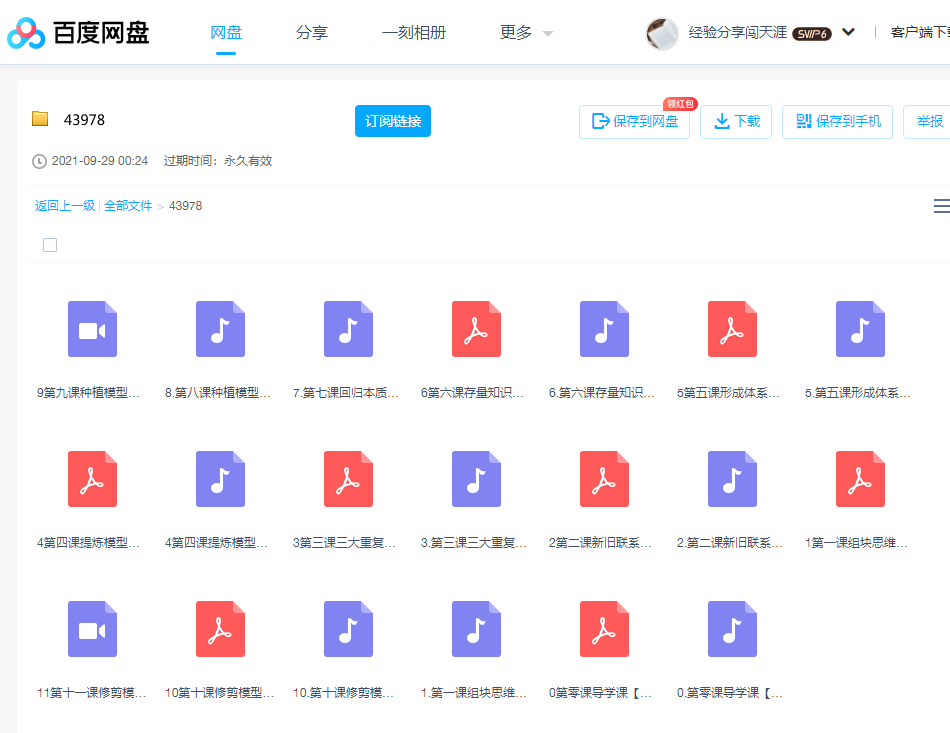Click file name 6第六课存量知识…
Screen dimensions: 950x733
click(472, 393)
